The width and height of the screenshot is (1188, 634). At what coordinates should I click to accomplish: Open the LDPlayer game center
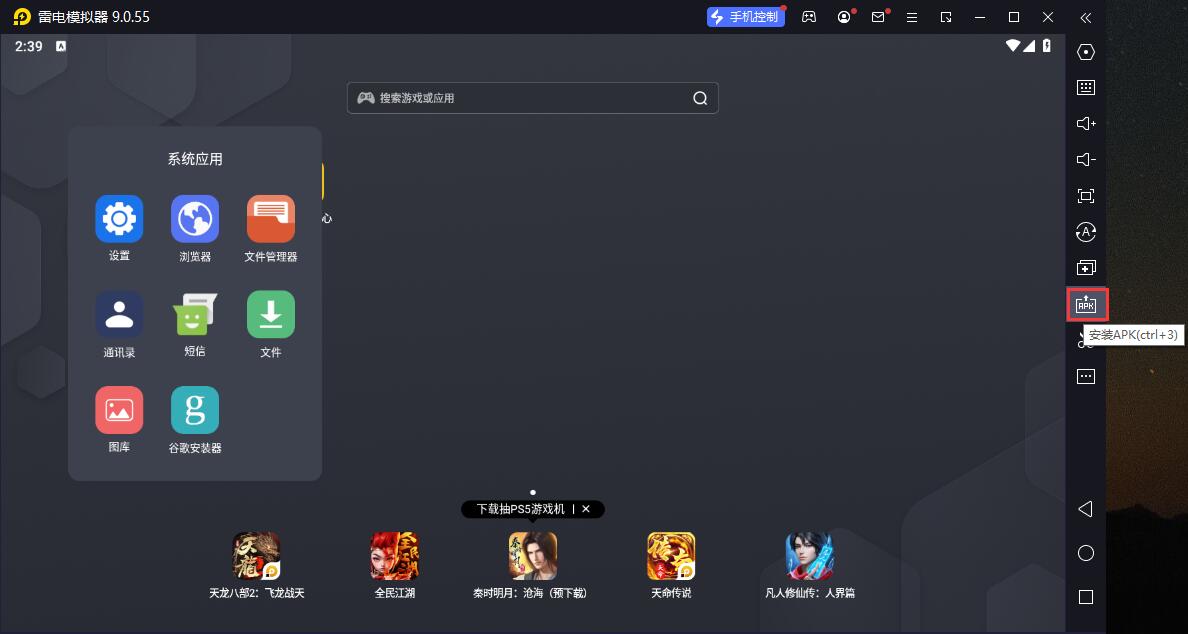coord(808,17)
